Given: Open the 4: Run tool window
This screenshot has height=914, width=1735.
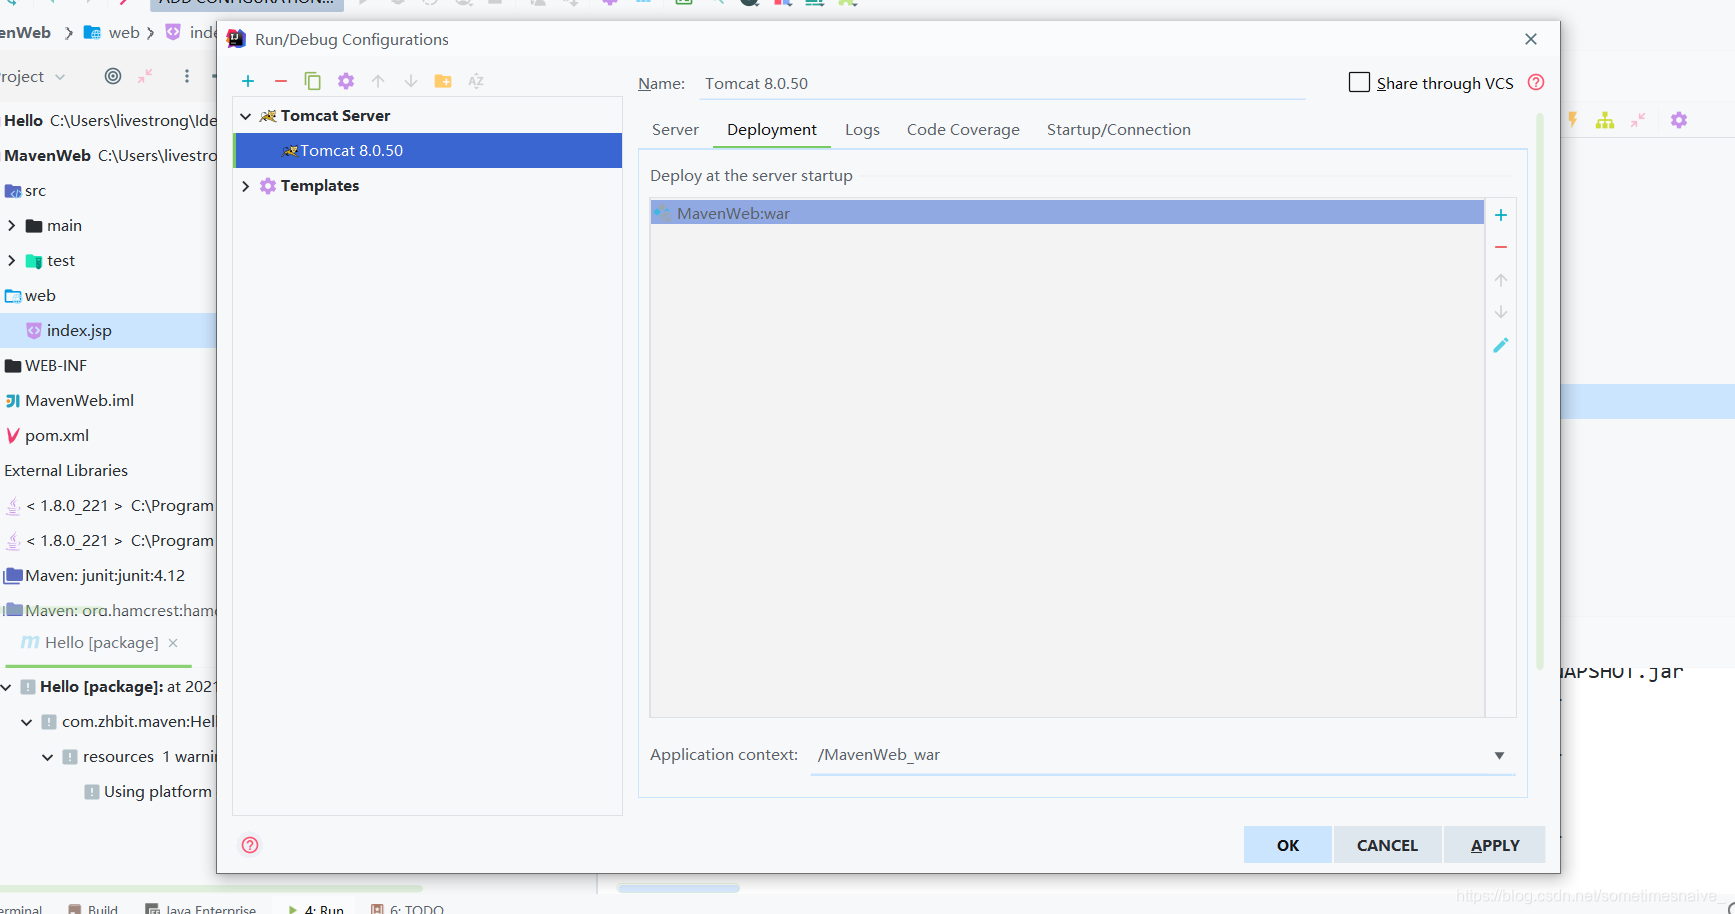Looking at the screenshot, I should point(315,909).
